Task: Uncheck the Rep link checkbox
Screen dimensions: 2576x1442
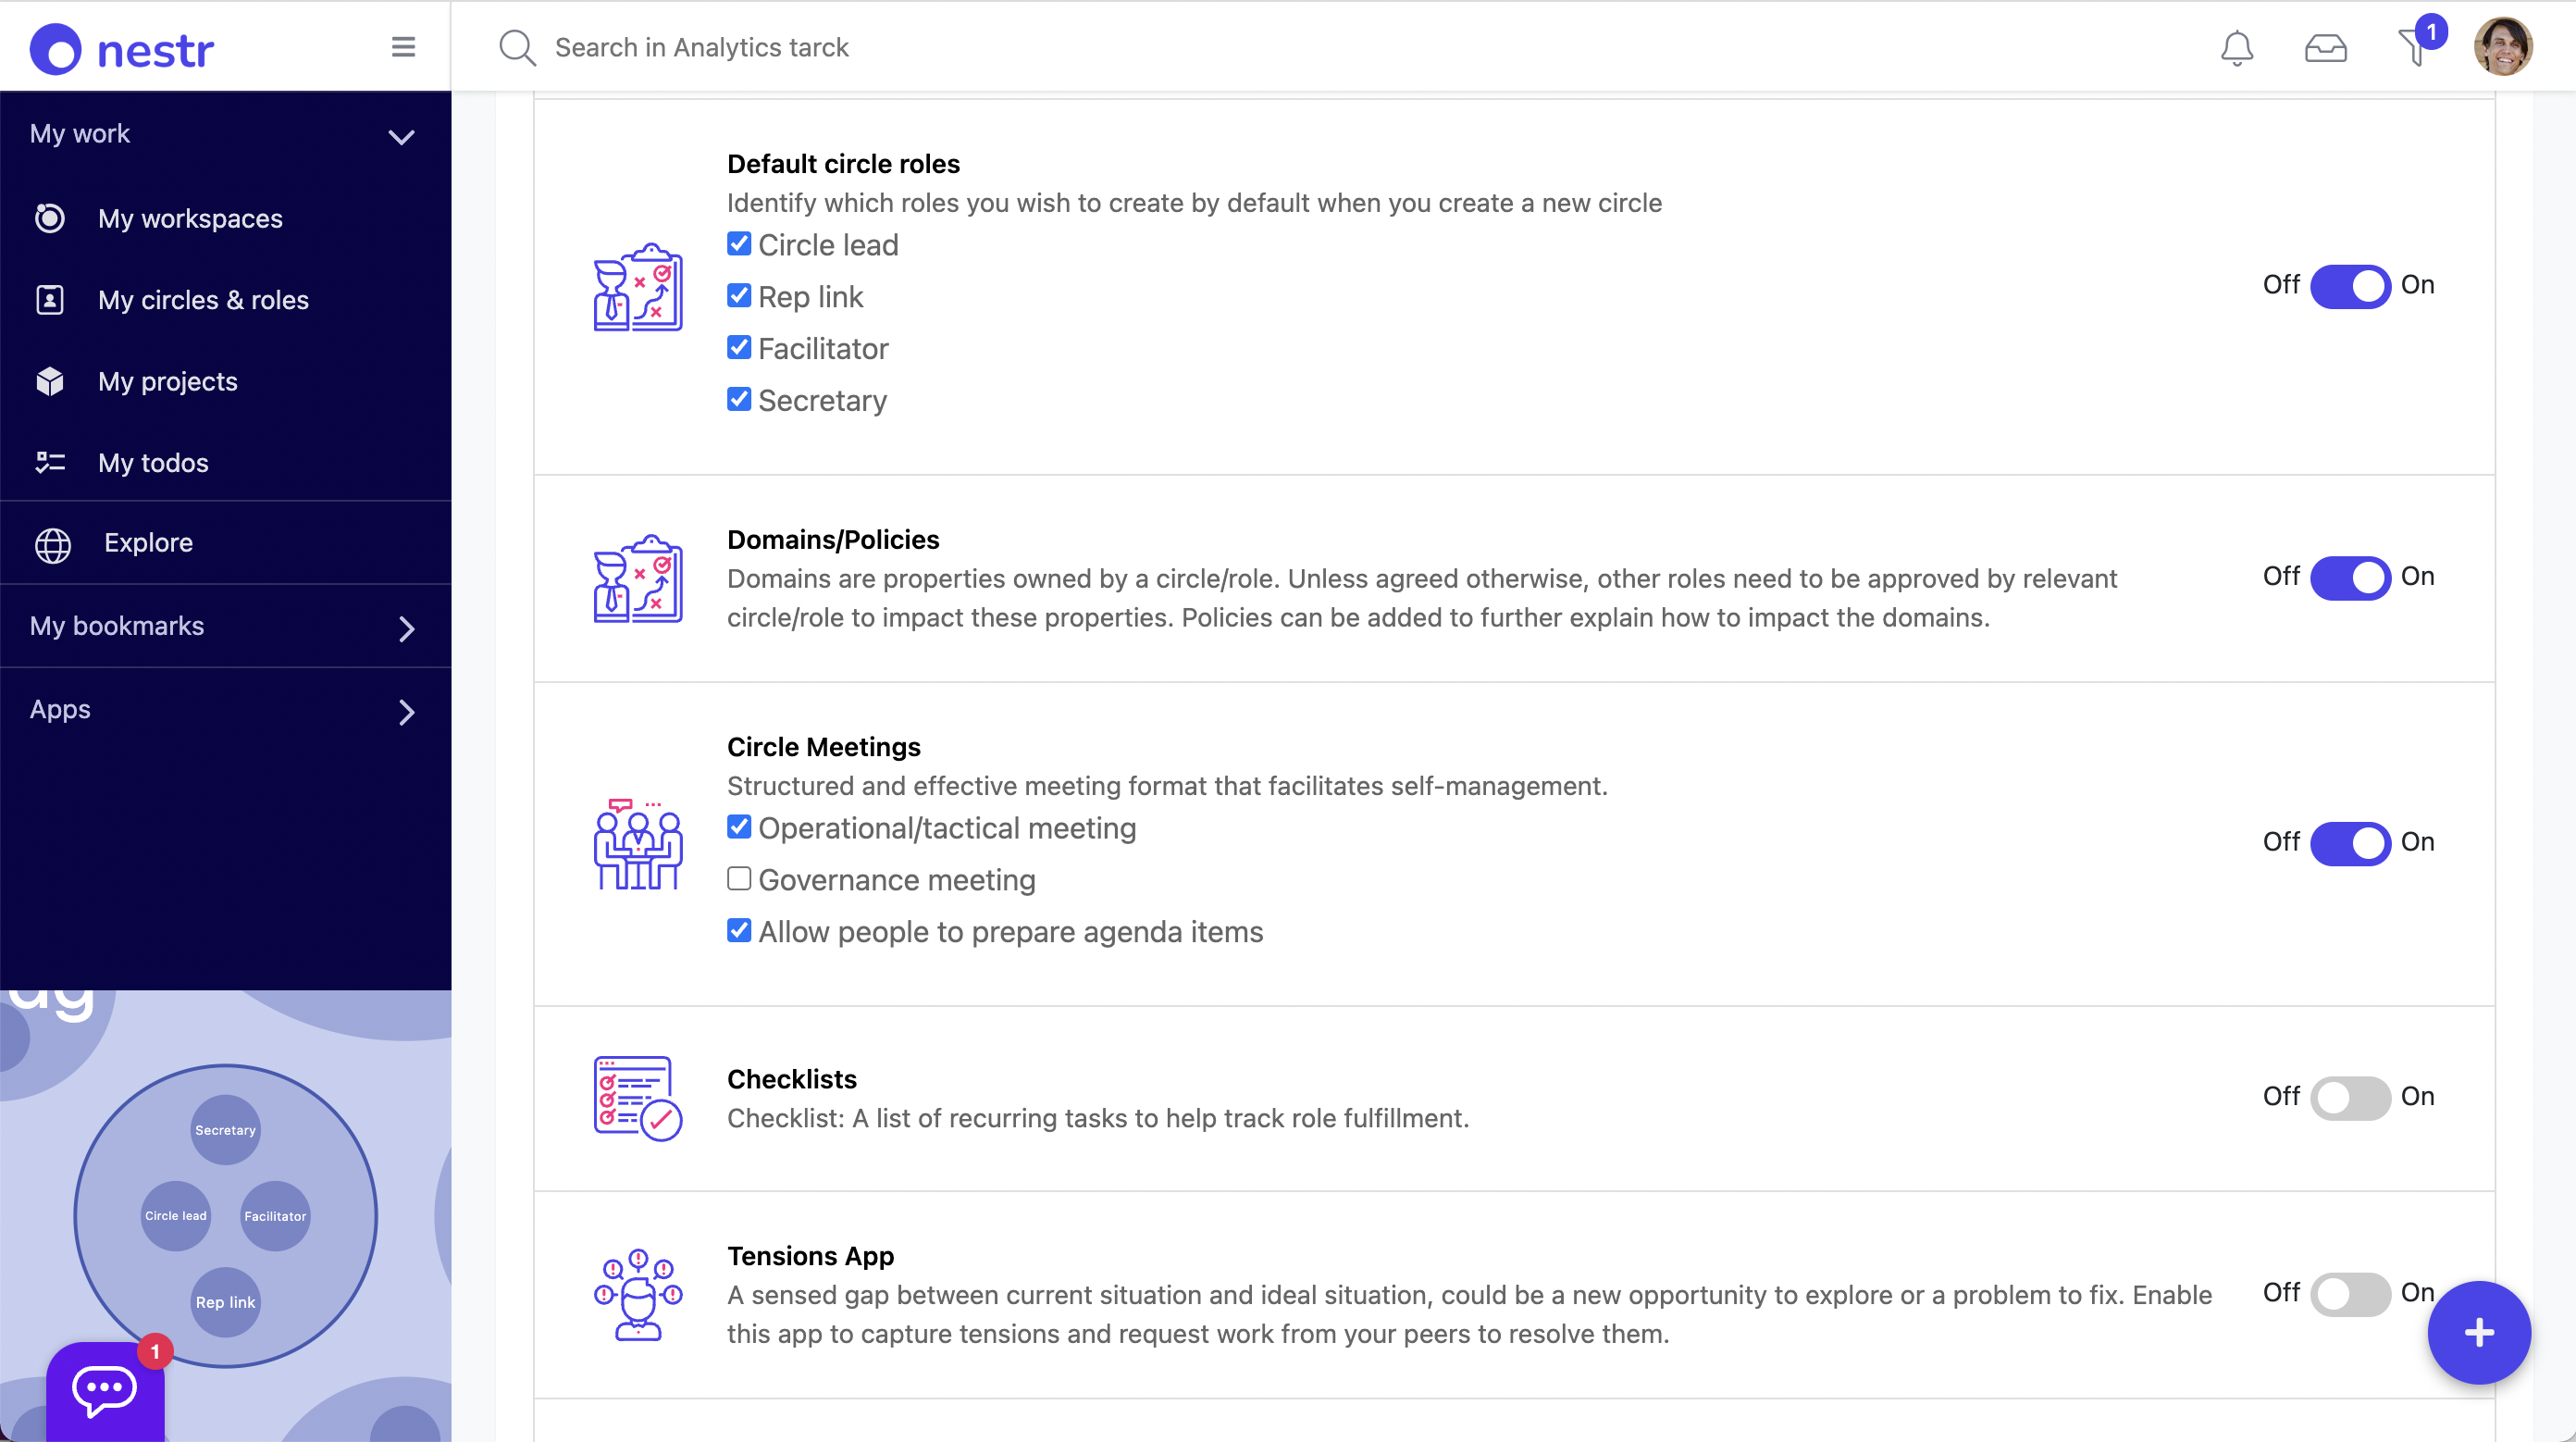Action: coord(739,296)
